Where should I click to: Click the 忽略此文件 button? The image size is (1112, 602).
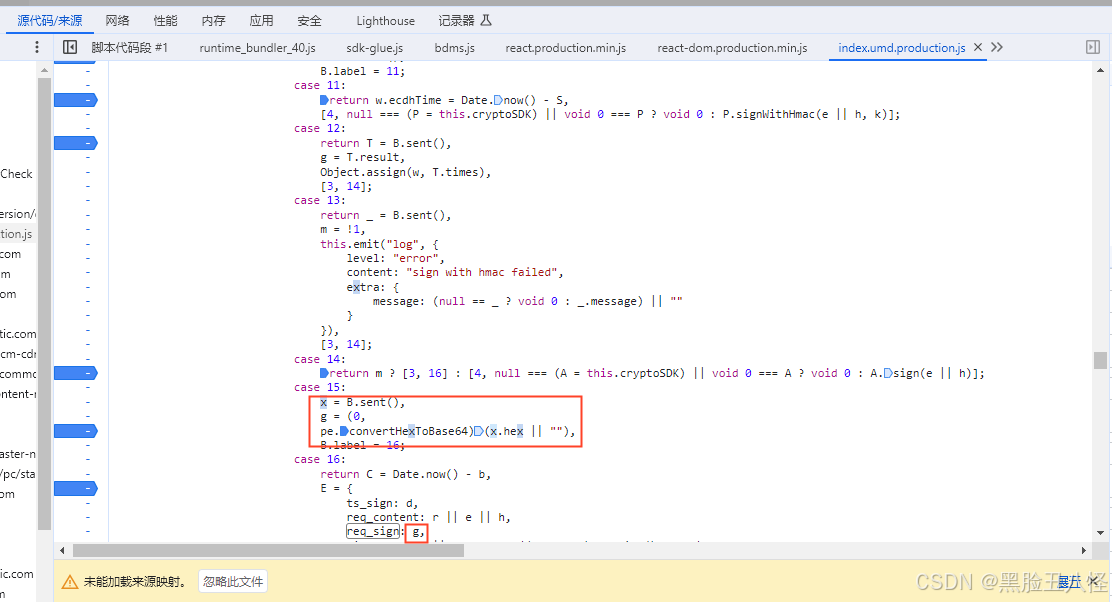coord(232,580)
